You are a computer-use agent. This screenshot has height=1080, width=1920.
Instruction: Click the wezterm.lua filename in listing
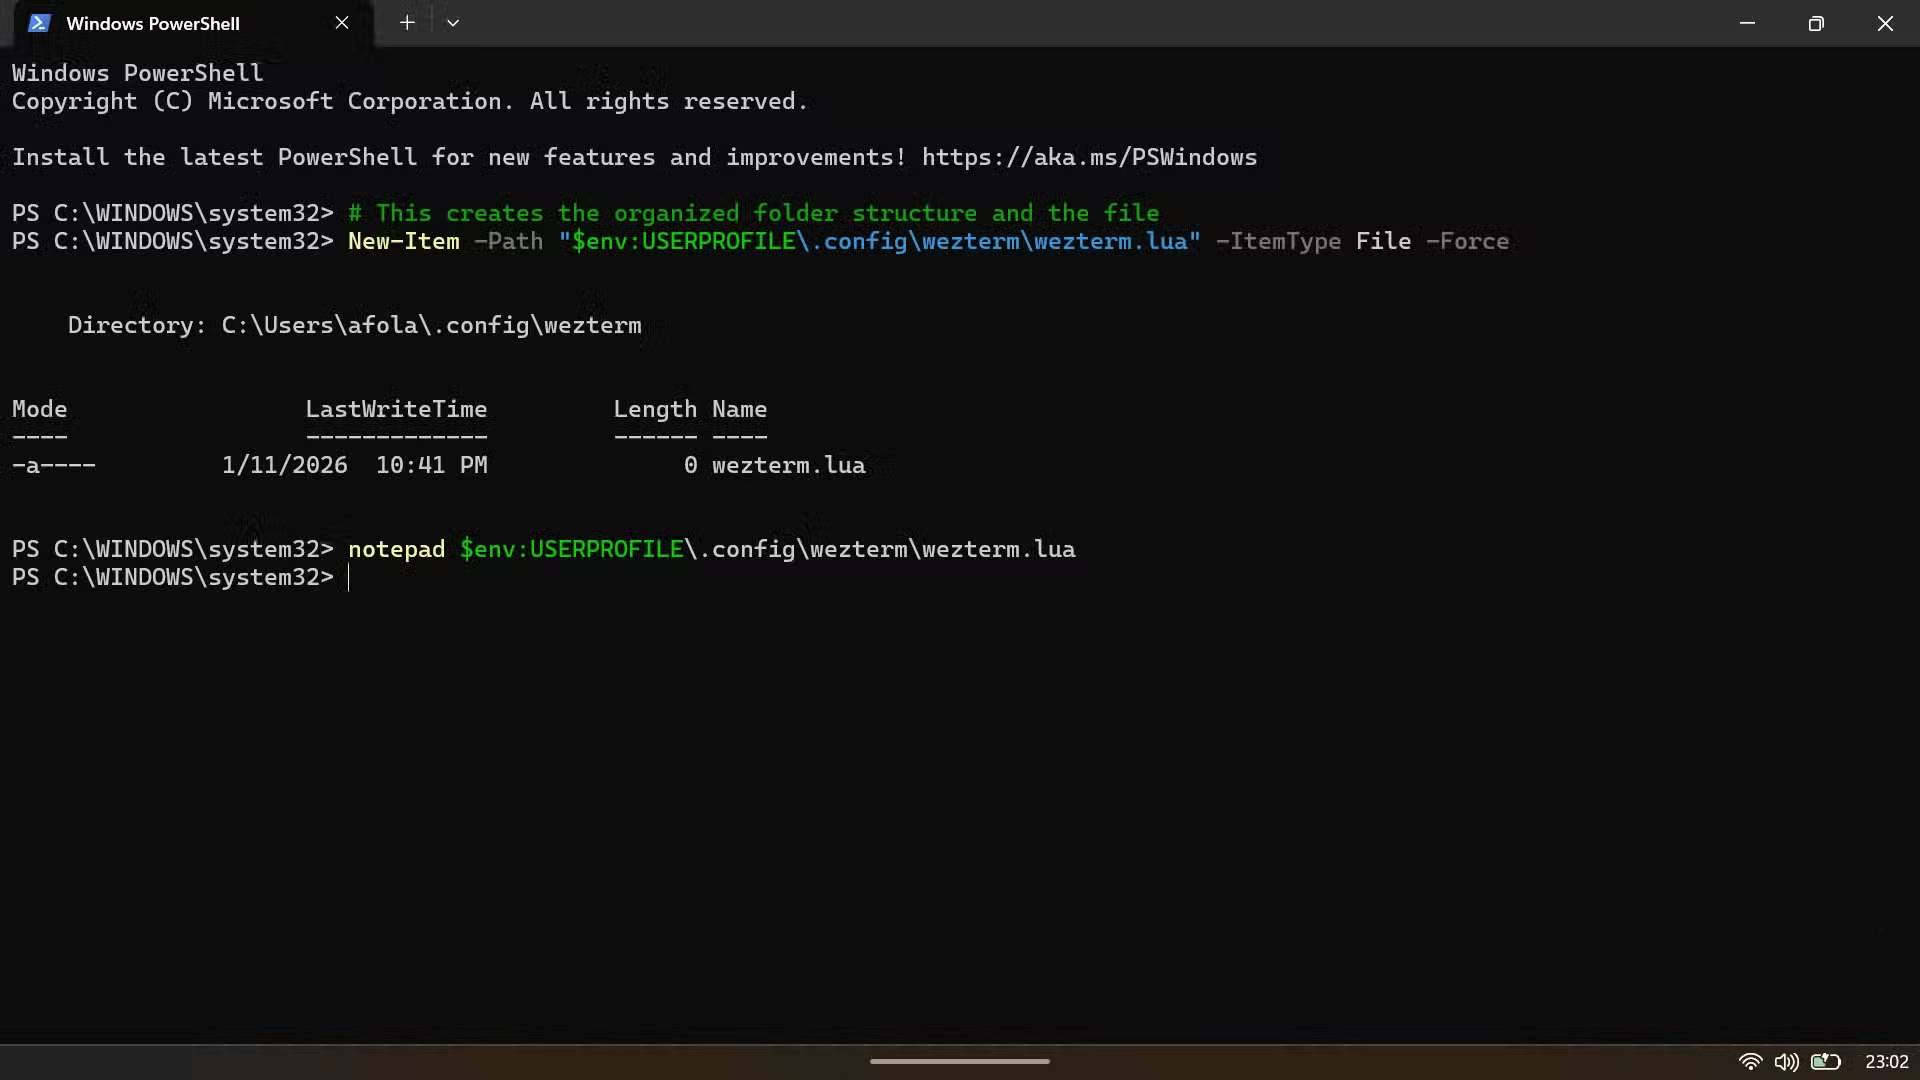(x=788, y=465)
